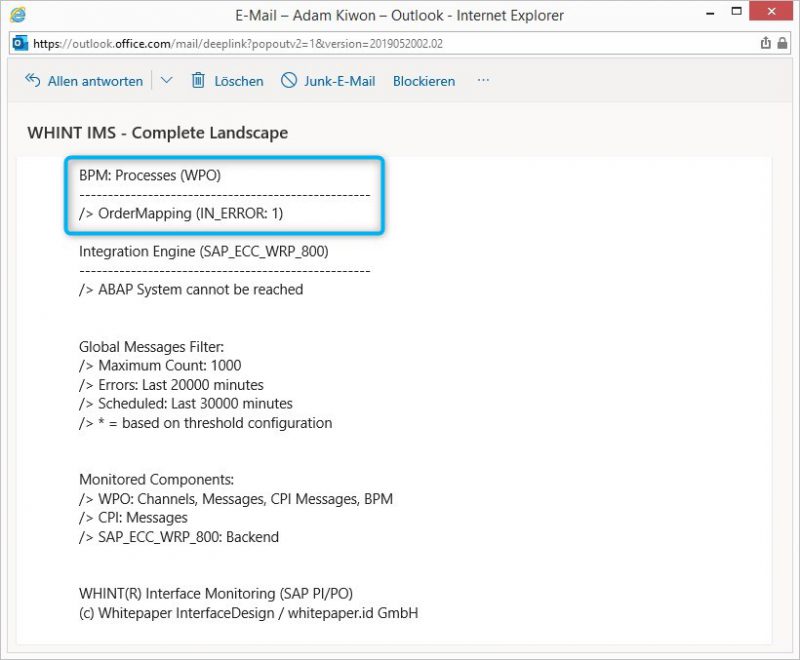The image size is (800, 660).
Task: Click Global Messages Filter heading
Action: pyautogui.click(x=152, y=347)
